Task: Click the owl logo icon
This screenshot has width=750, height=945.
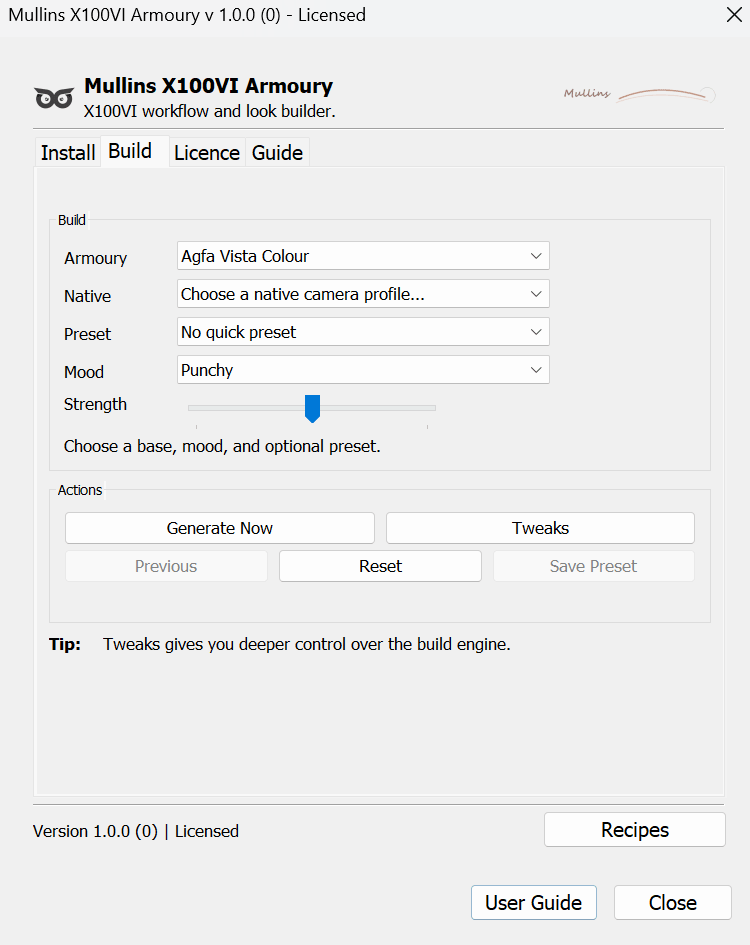Action: [x=54, y=98]
